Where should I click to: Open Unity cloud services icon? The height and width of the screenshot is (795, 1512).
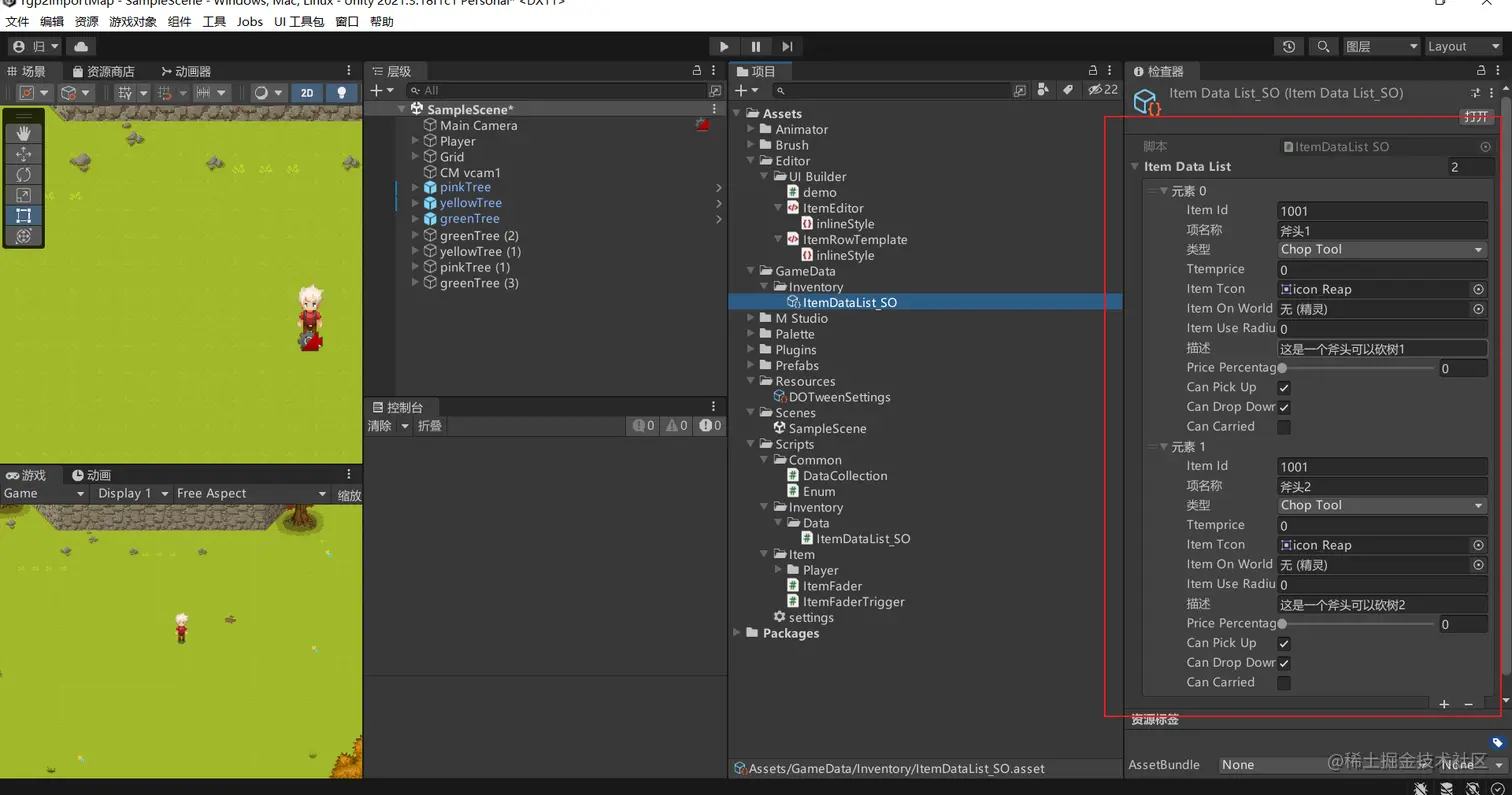pos(81,46)
